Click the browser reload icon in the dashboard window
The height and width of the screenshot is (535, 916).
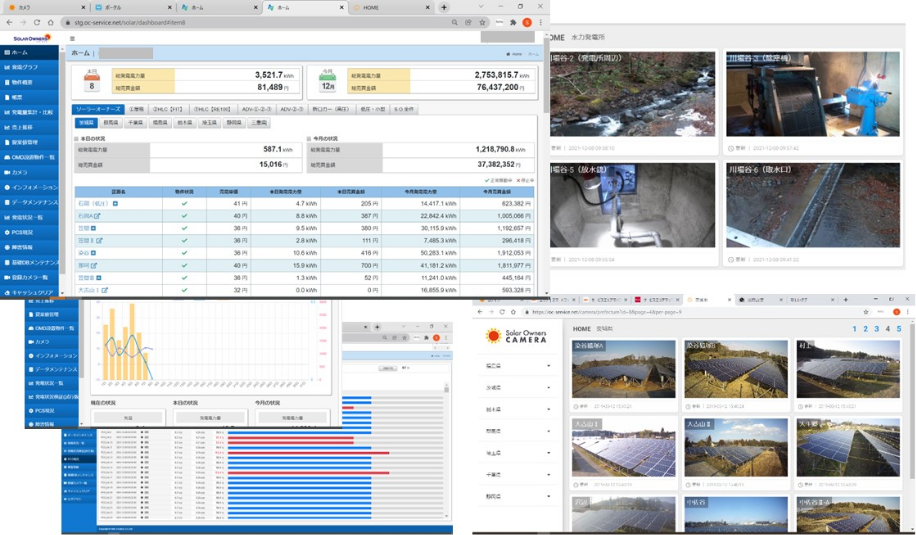click(x=37, y=22)
